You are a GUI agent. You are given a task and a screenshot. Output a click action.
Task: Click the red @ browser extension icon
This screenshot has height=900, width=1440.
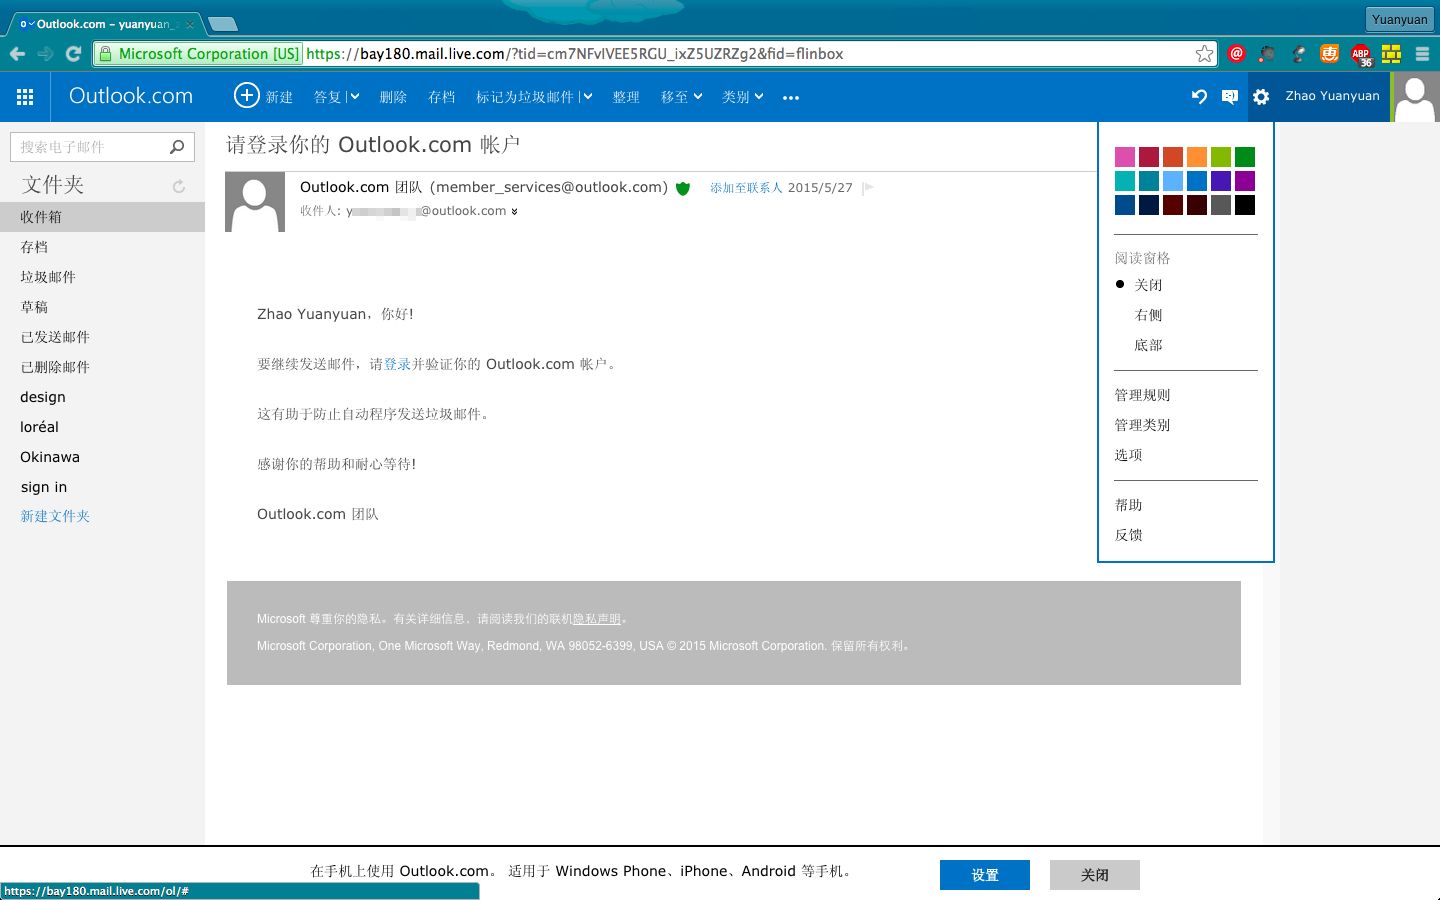click(x=1237, y=54)
